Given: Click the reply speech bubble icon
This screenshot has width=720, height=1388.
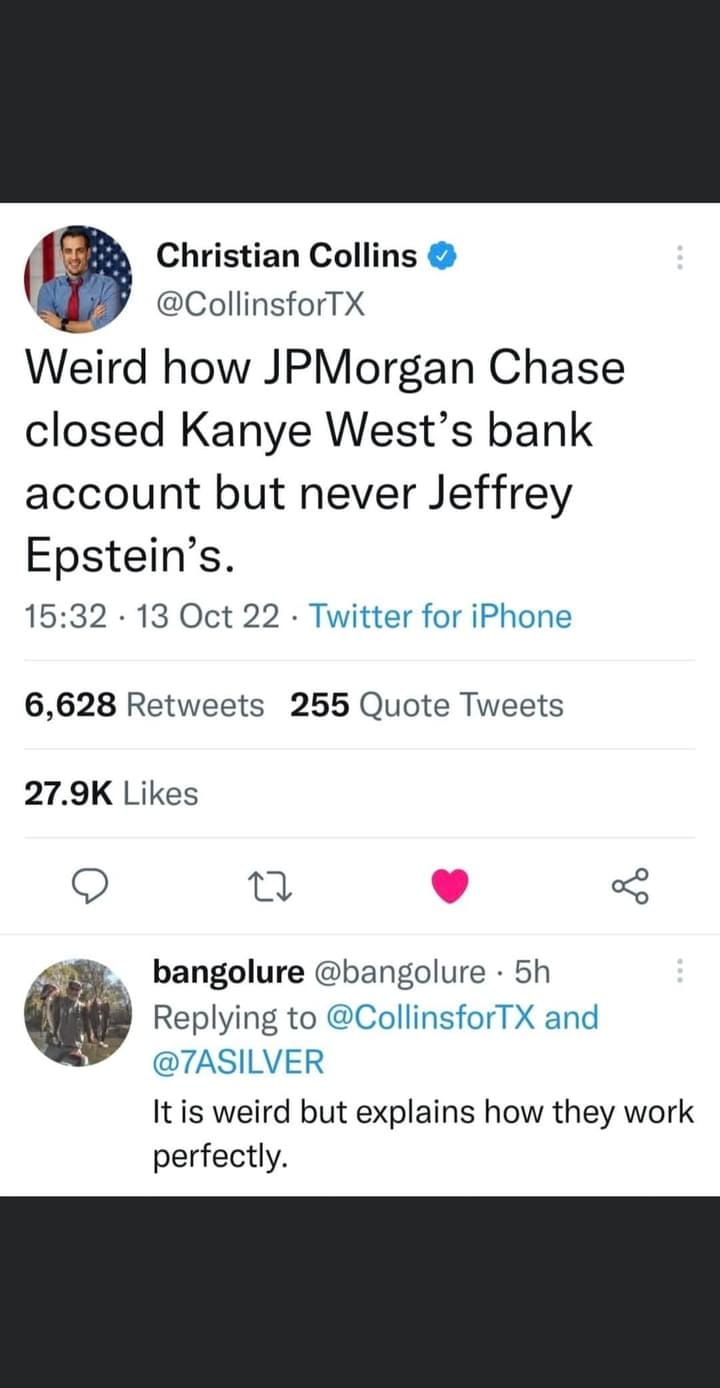Looking at the screenshot, I should [91, 885].
